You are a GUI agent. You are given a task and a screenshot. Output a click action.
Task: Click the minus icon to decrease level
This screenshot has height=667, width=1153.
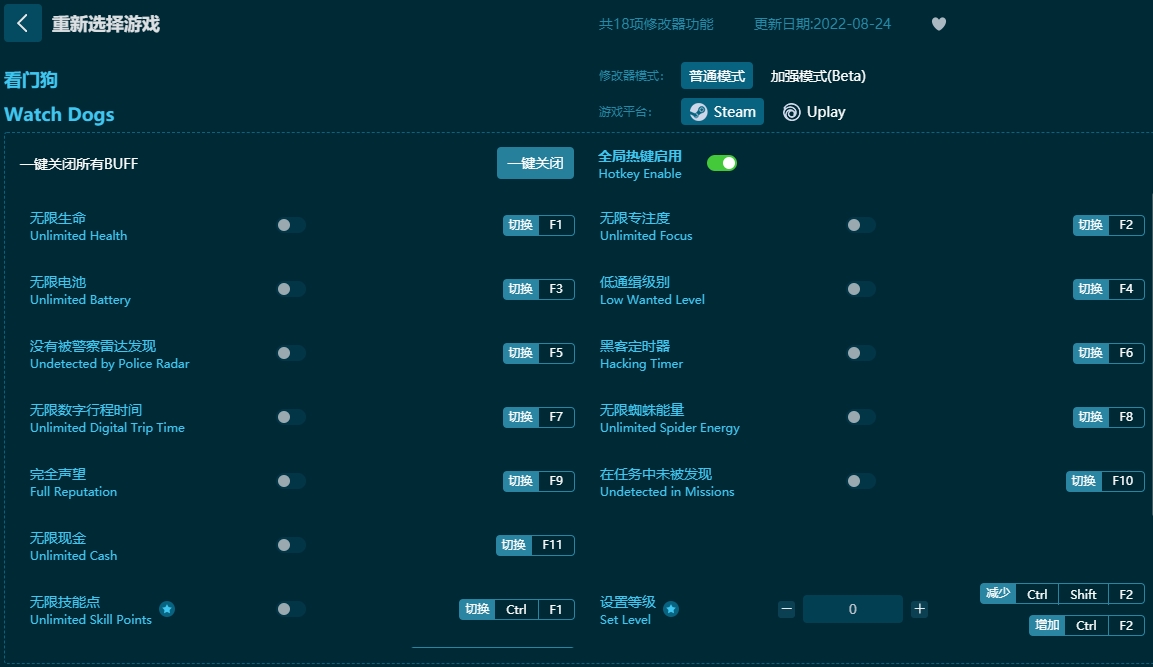click(786, 608)
